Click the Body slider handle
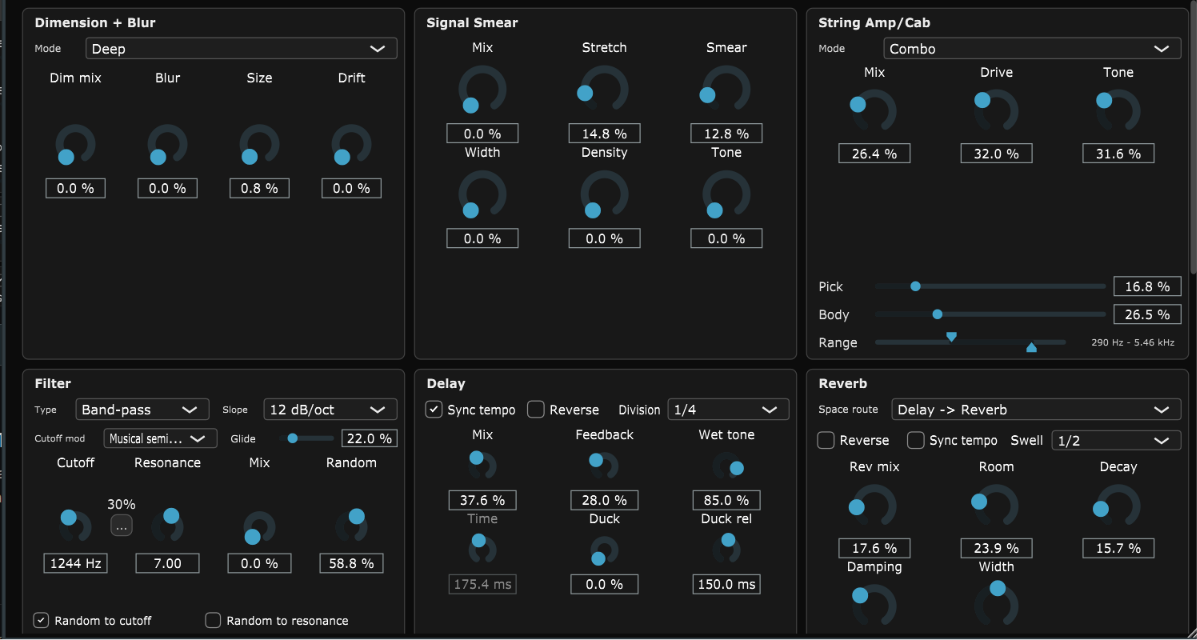1197x640 pixels. pyautogui.click(x=937, y=314)
